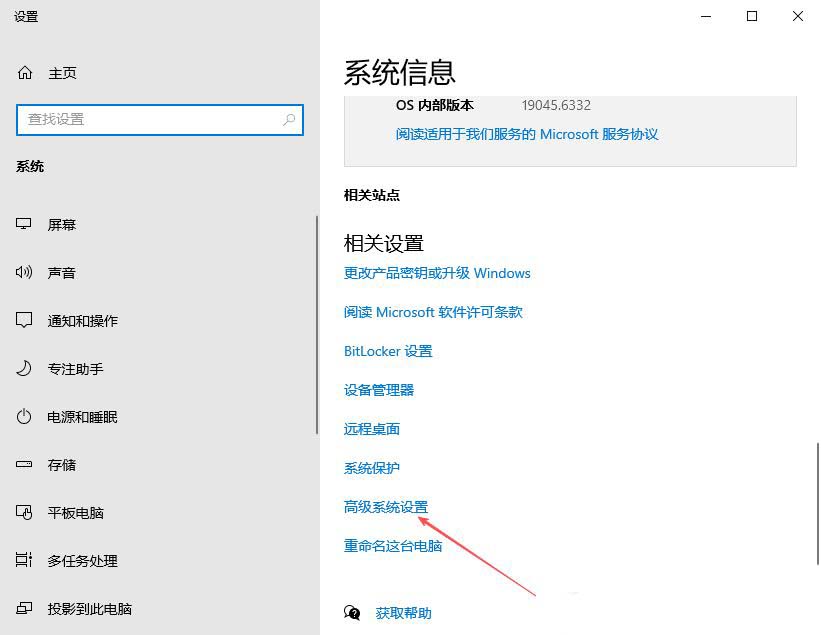The width and height of the screenshot is (821, 635).
Task: Open 多任务处理 settings
Action: [x=83, y=560]
